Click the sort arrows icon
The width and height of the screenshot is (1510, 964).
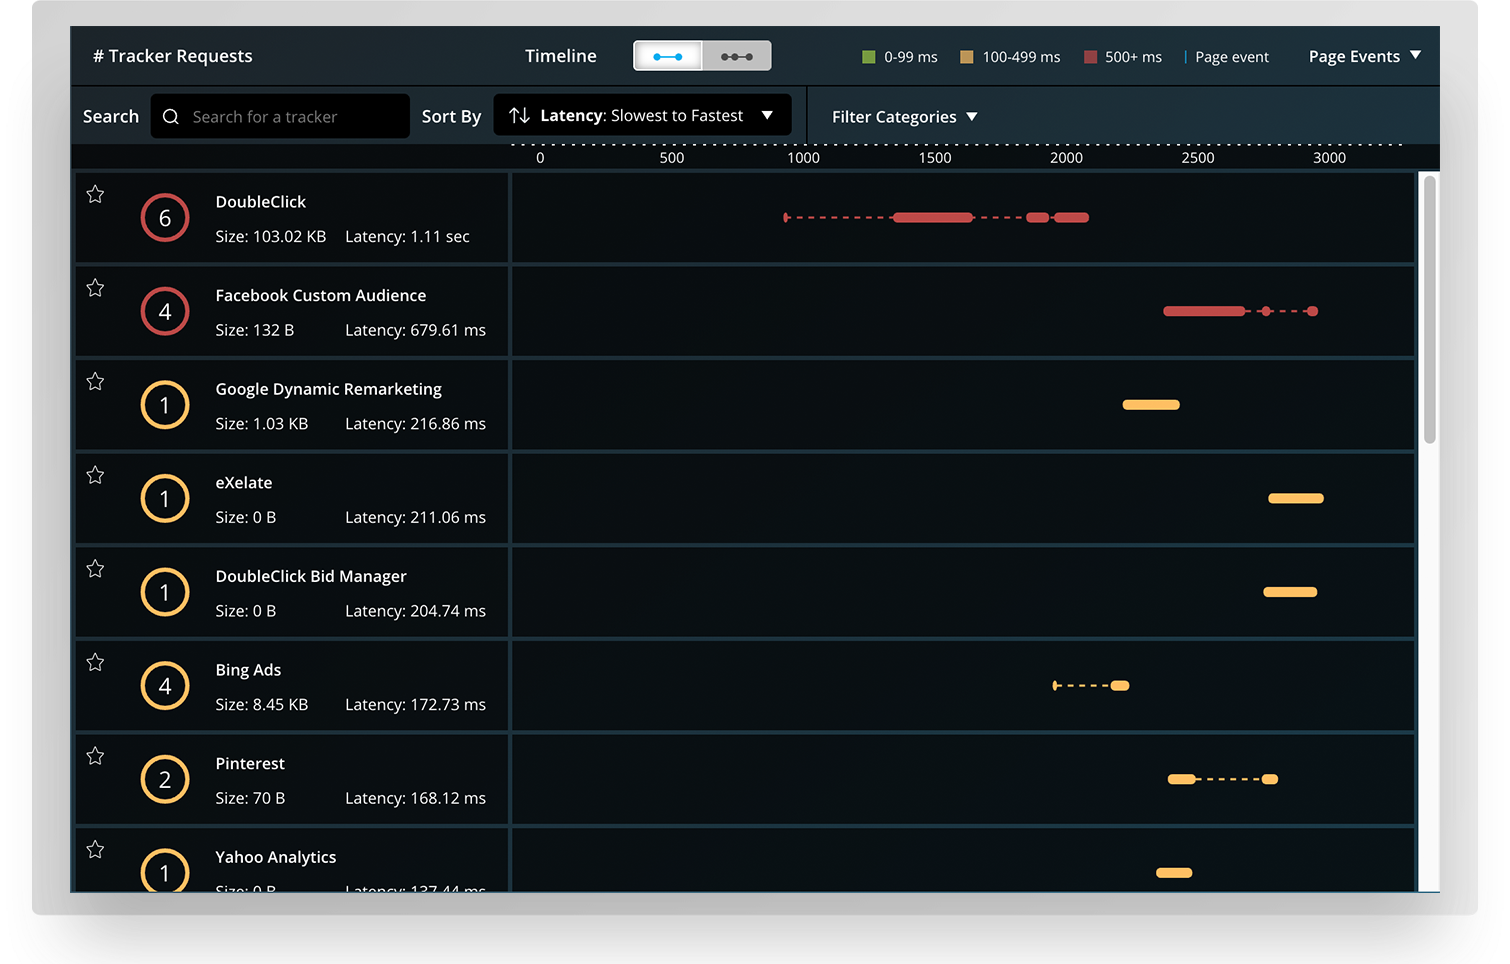519,116
